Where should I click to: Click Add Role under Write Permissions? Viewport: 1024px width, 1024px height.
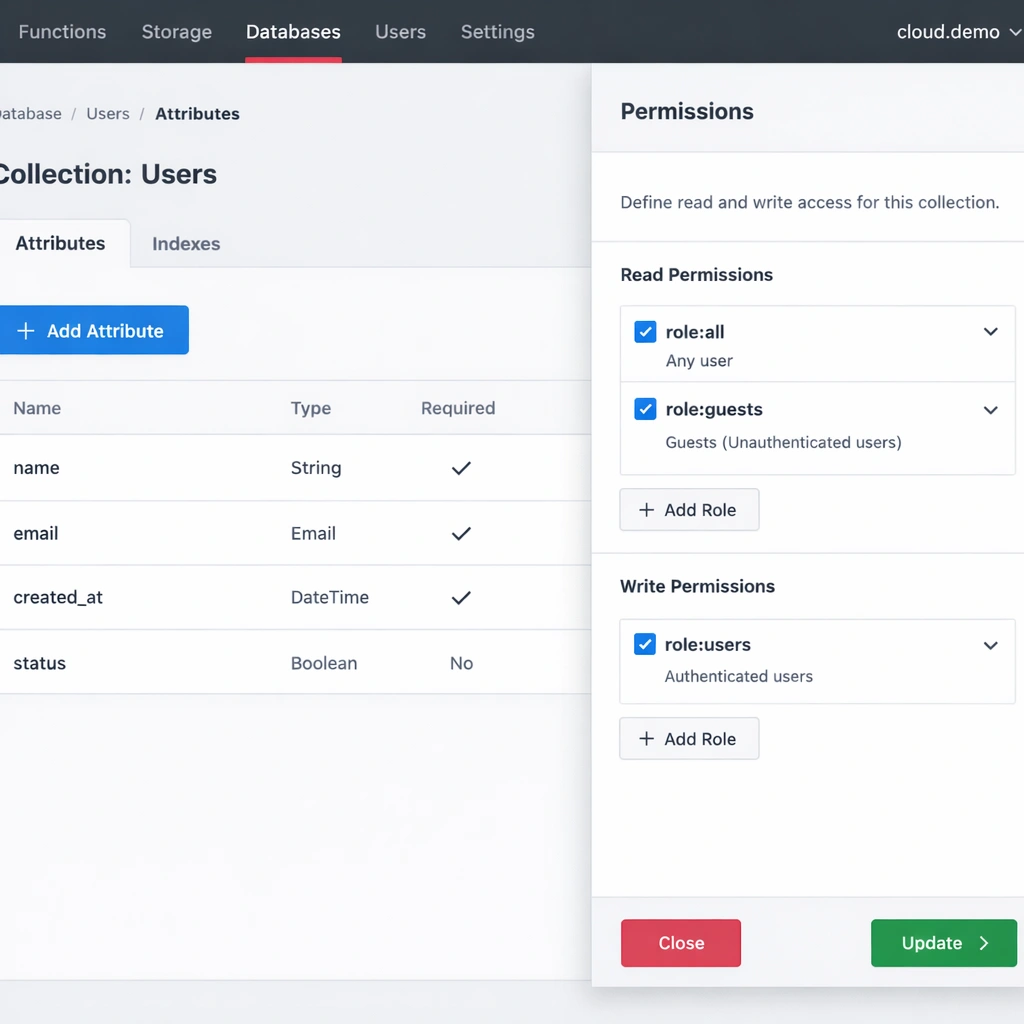point(689,739)
